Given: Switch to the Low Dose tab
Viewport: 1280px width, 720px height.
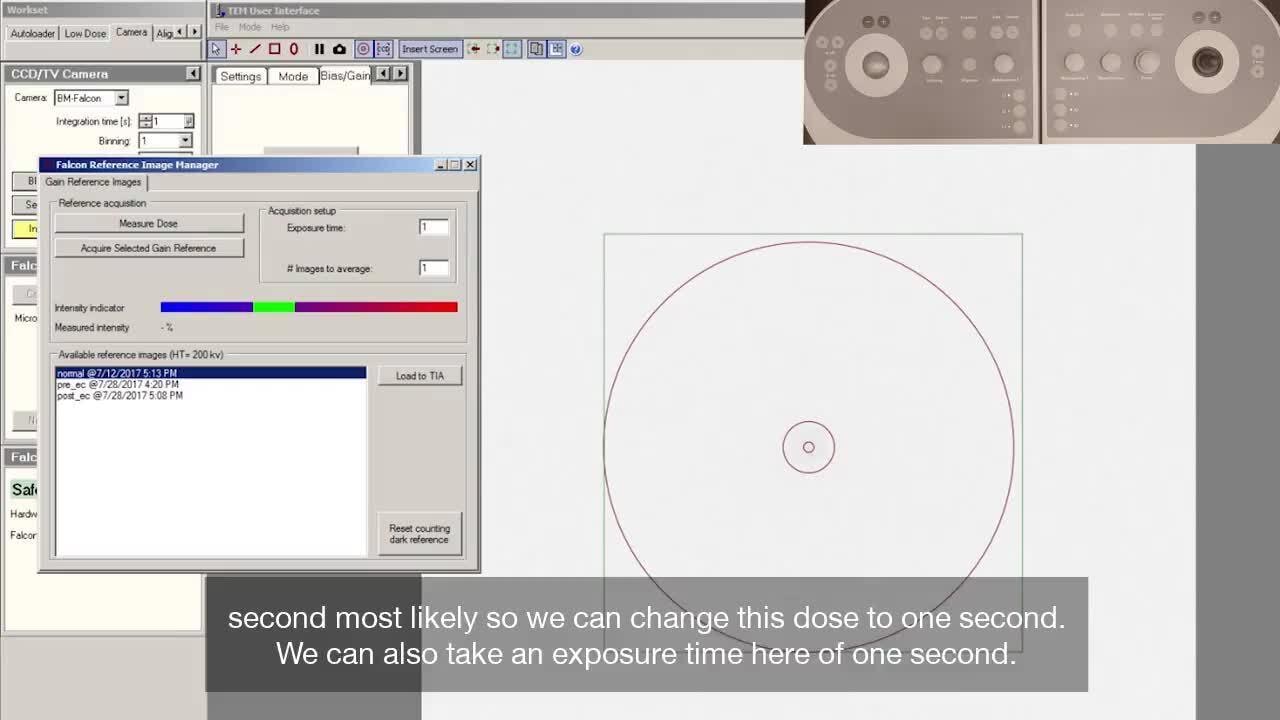Looking at the screenshot, I should (x=85, y=33).
